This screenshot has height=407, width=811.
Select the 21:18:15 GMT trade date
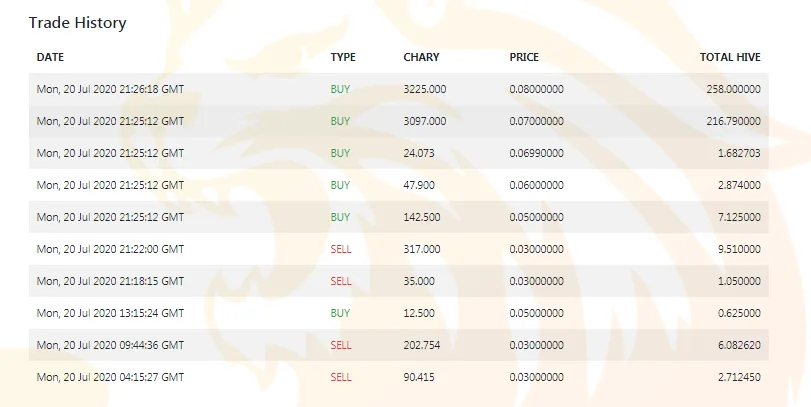click(110, 281)
